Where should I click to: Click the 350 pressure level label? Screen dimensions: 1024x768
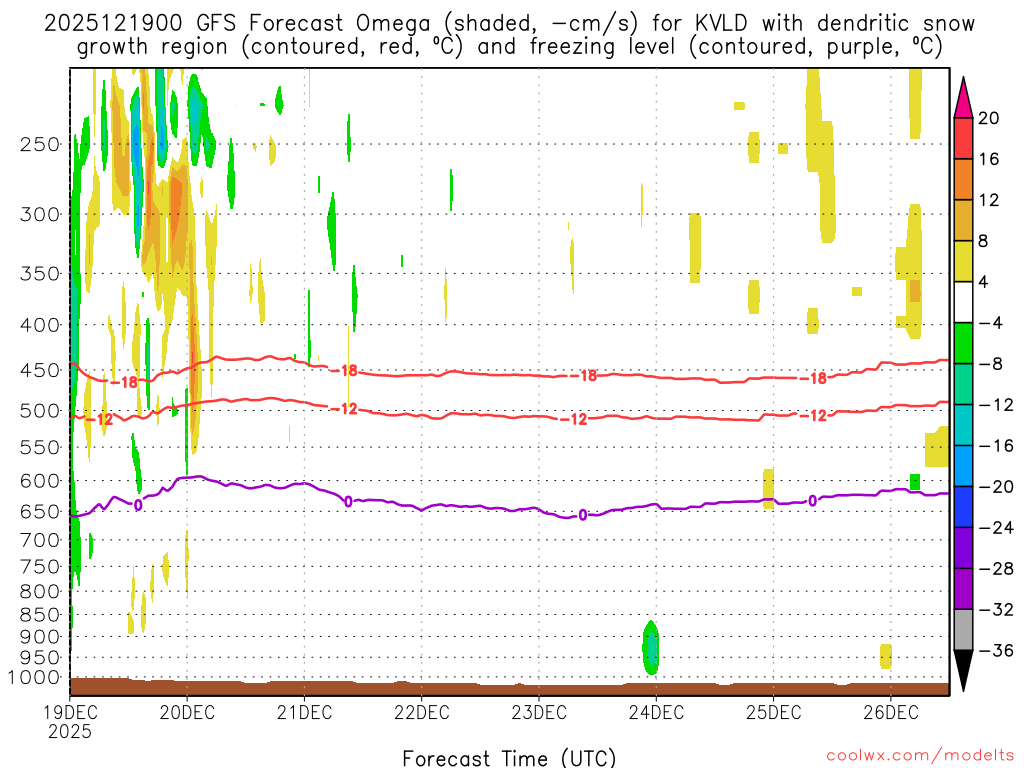(x=40, y=274)
